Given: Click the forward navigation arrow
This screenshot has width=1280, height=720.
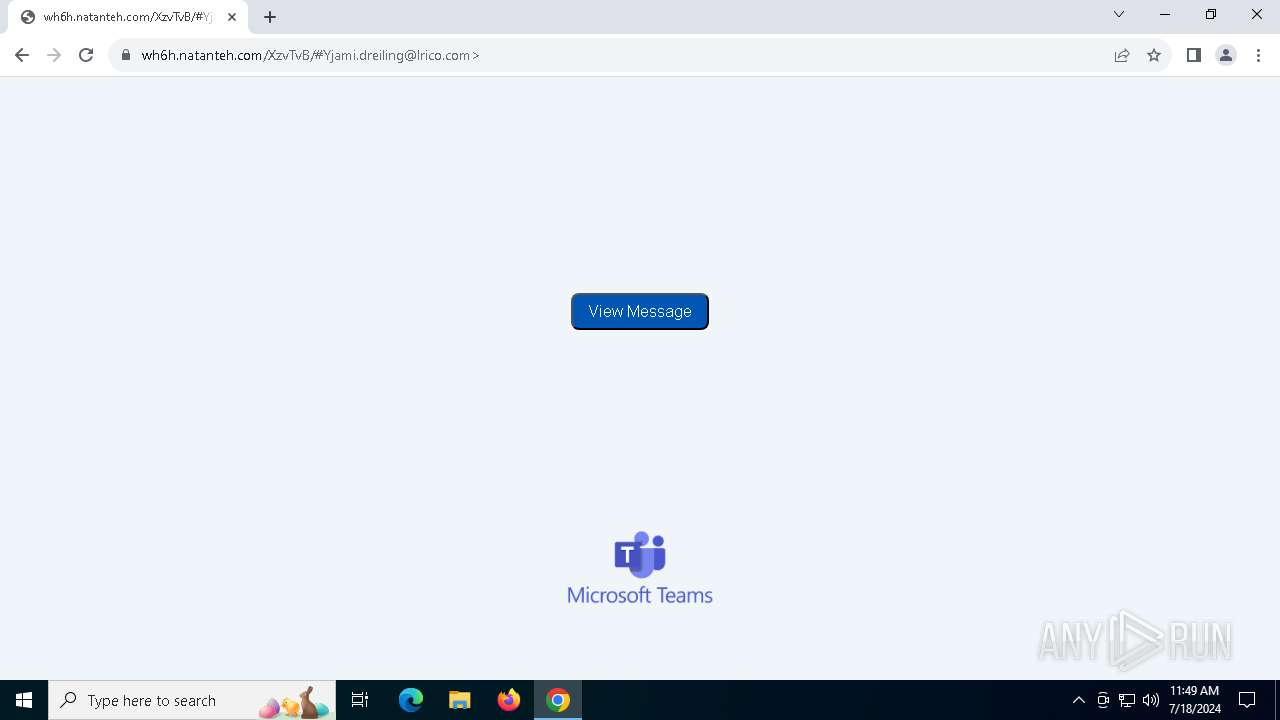Looking at the screenshot, I should pos(54,55).
